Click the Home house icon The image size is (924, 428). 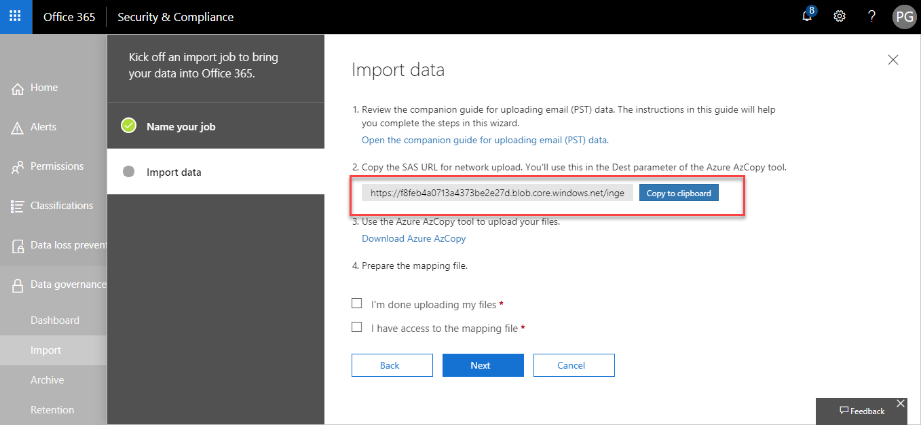coord(18,88)
